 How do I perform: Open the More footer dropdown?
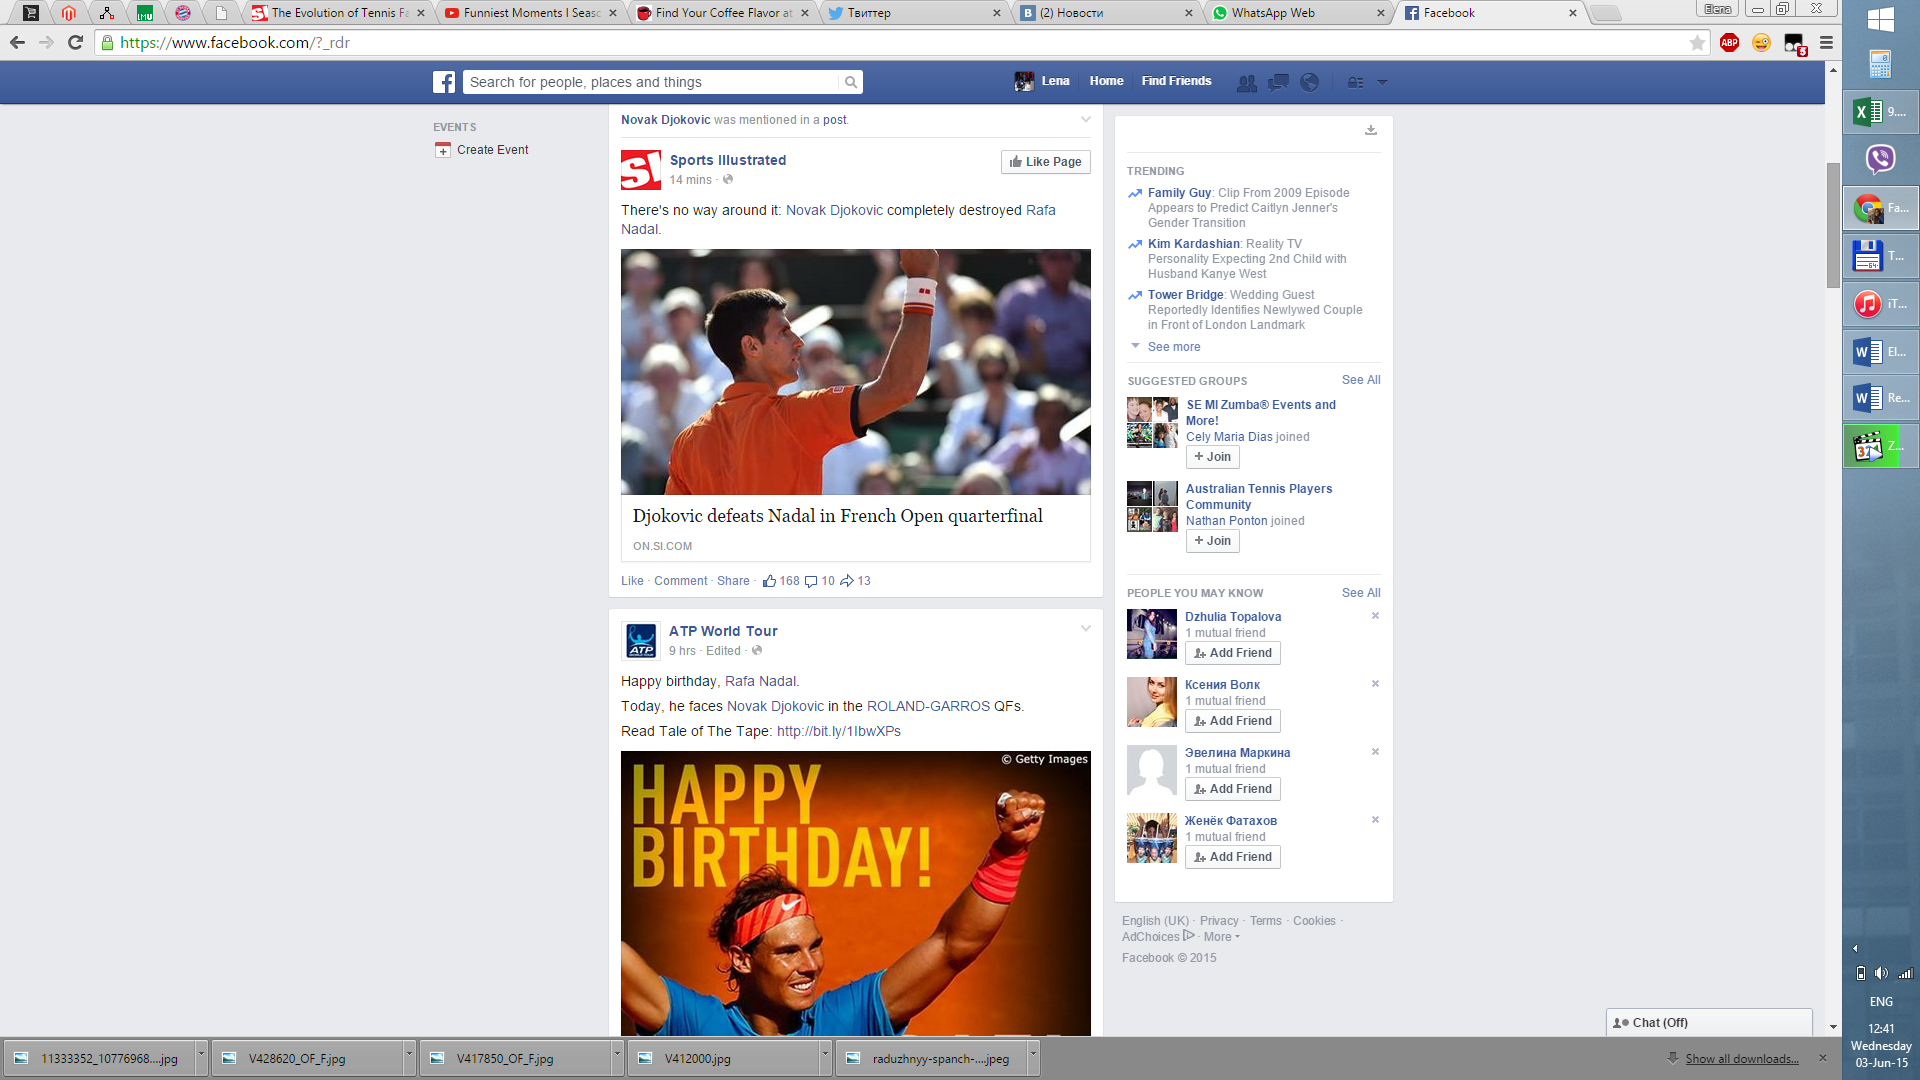[1222, 937]
